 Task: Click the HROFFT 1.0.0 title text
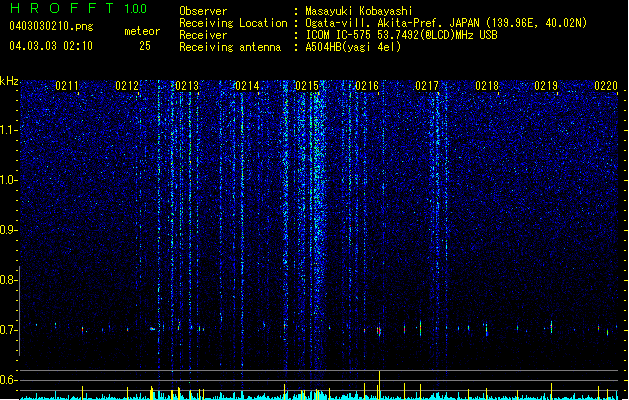pyautogui.click(x=78, y=8)
